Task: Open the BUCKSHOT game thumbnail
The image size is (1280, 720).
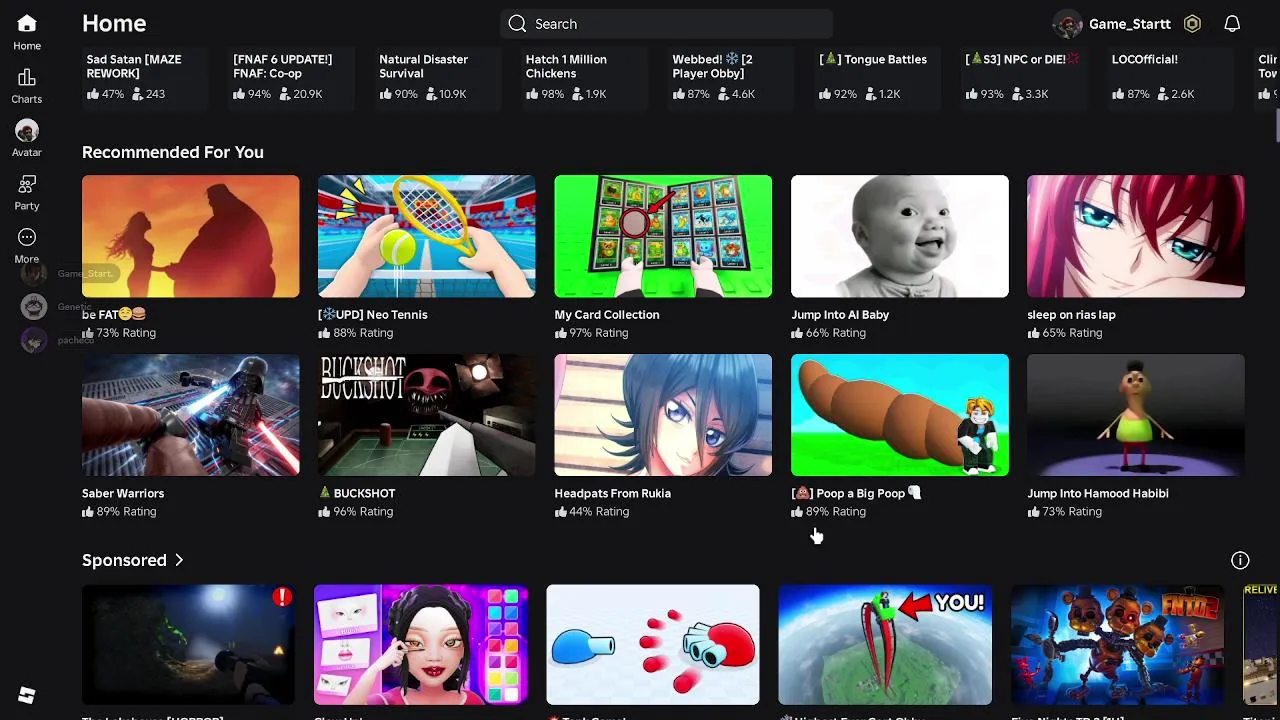Action: tap(426, 415)
